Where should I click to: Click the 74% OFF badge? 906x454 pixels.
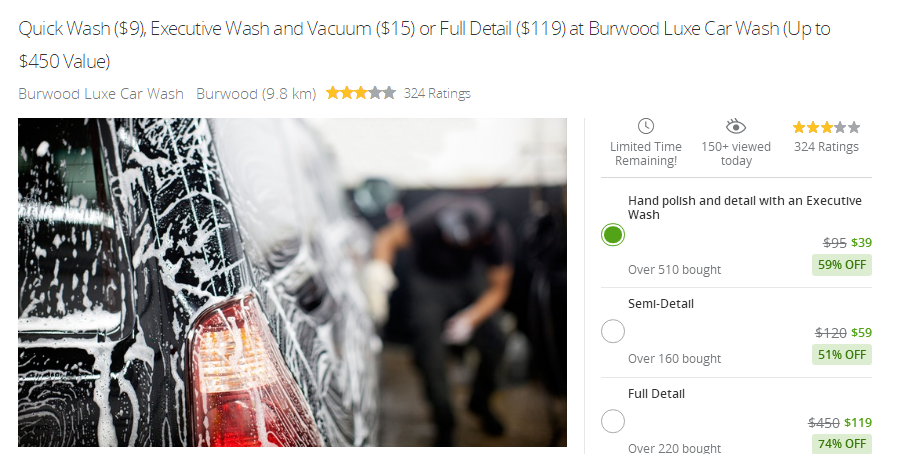[x=842, y=444]
